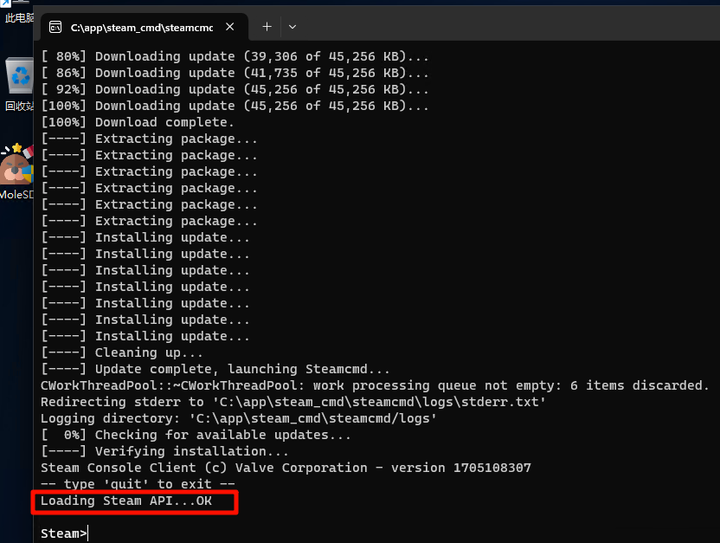
Task: Click the CWorkThreadPool warning line
Action: tap(375, 386)
